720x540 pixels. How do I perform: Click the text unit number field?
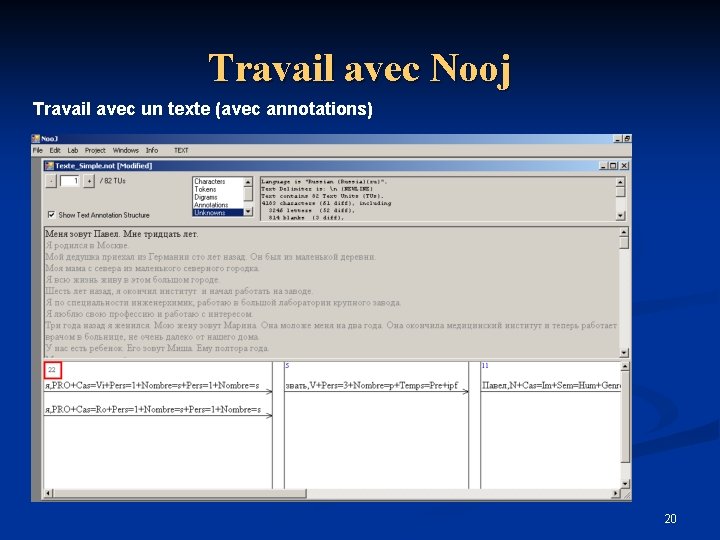pos(70,181)
